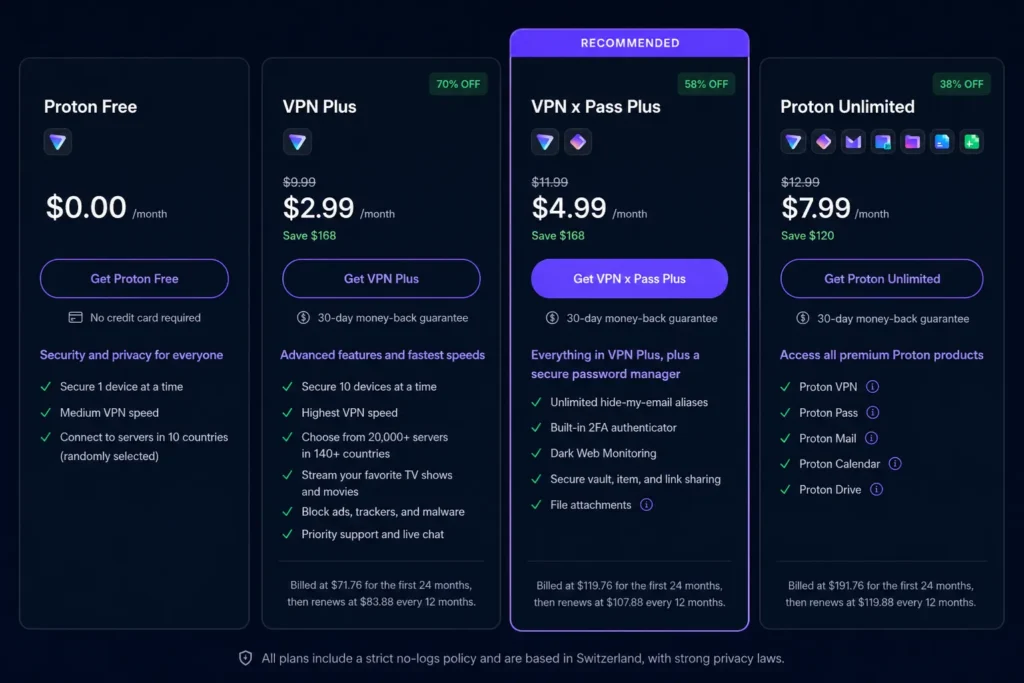Click the blue Proton Docs icon in Proton Unlimited

pos(941,142)
